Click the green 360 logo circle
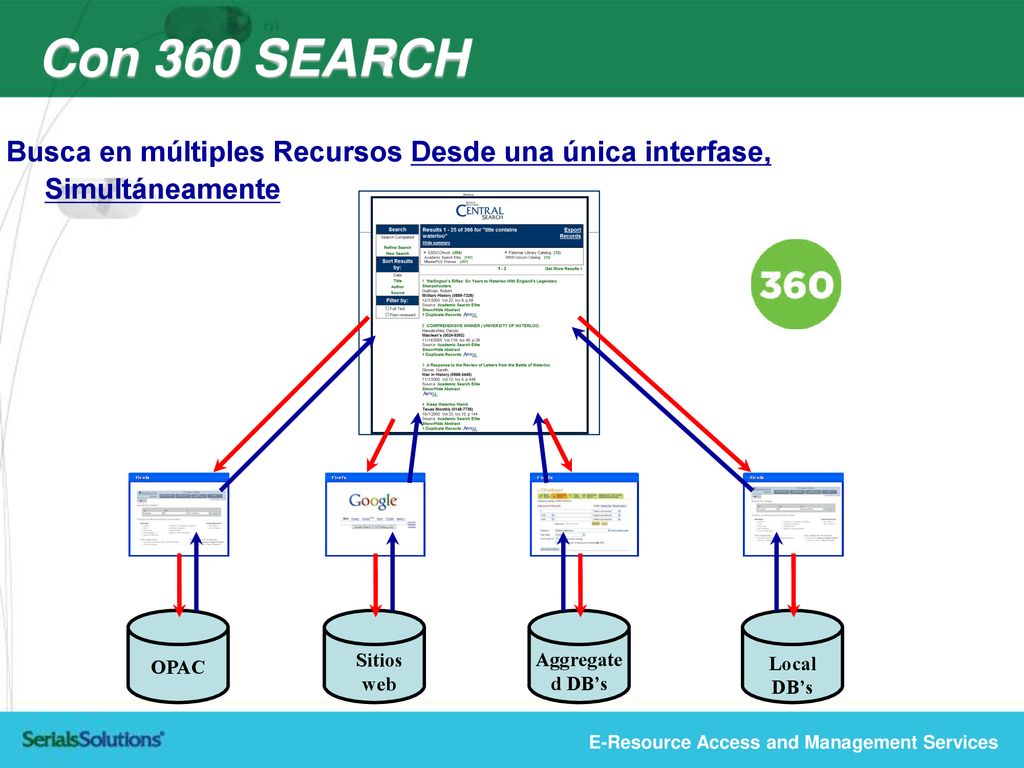1024x768 pixels. point(795,284)
